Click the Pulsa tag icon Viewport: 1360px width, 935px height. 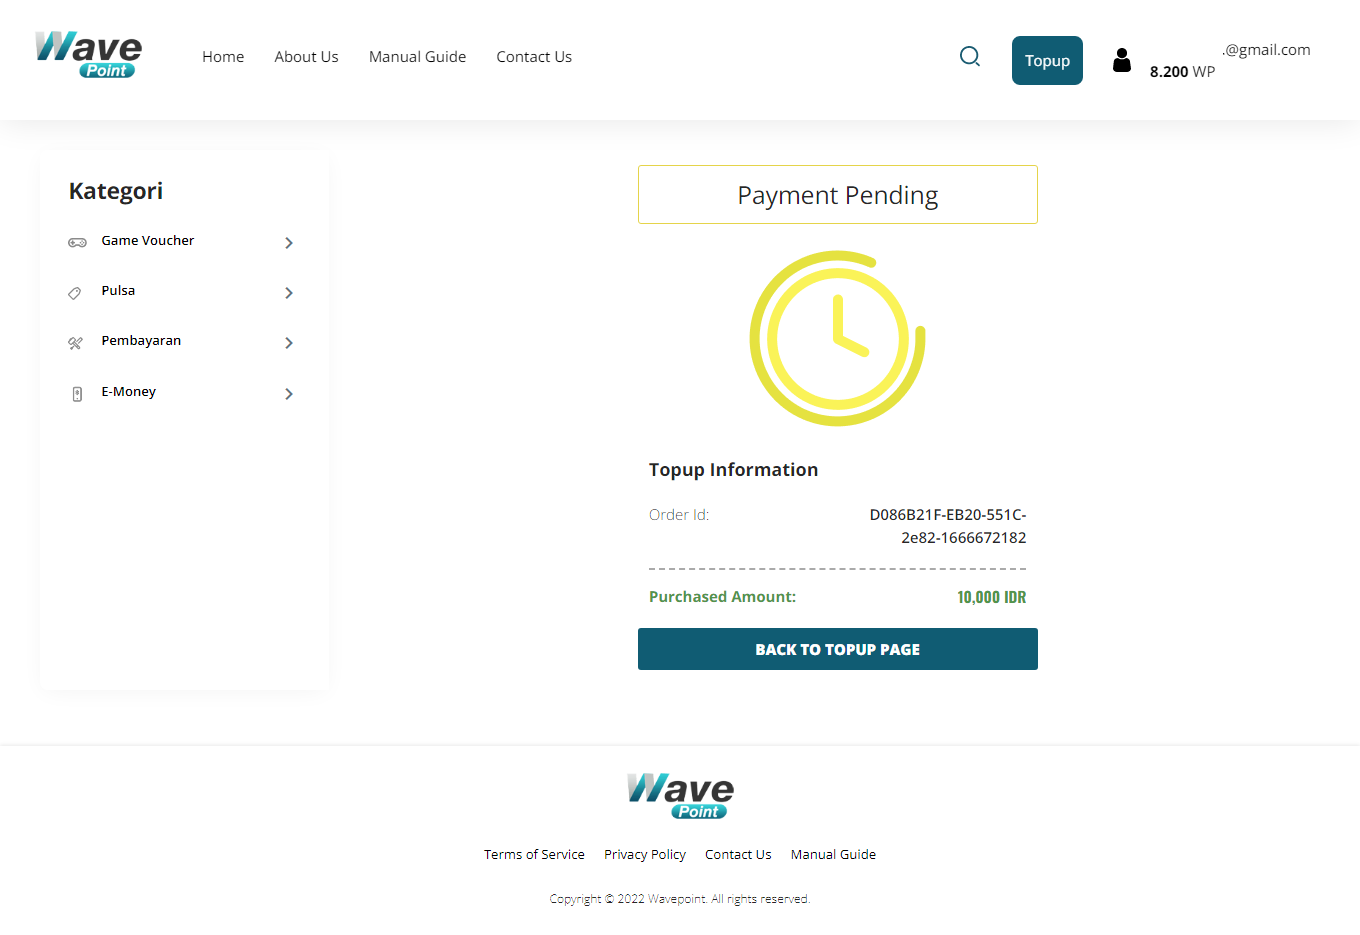(x=75, y=293)
